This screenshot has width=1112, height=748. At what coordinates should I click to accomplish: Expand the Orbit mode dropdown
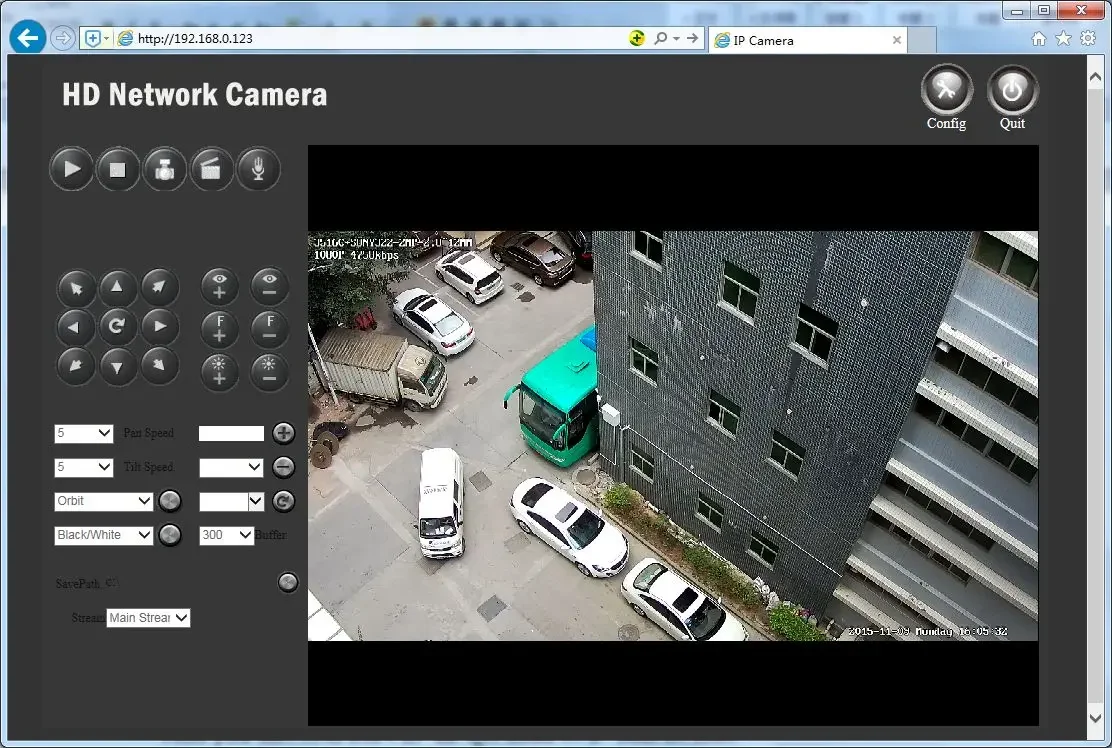103,501
